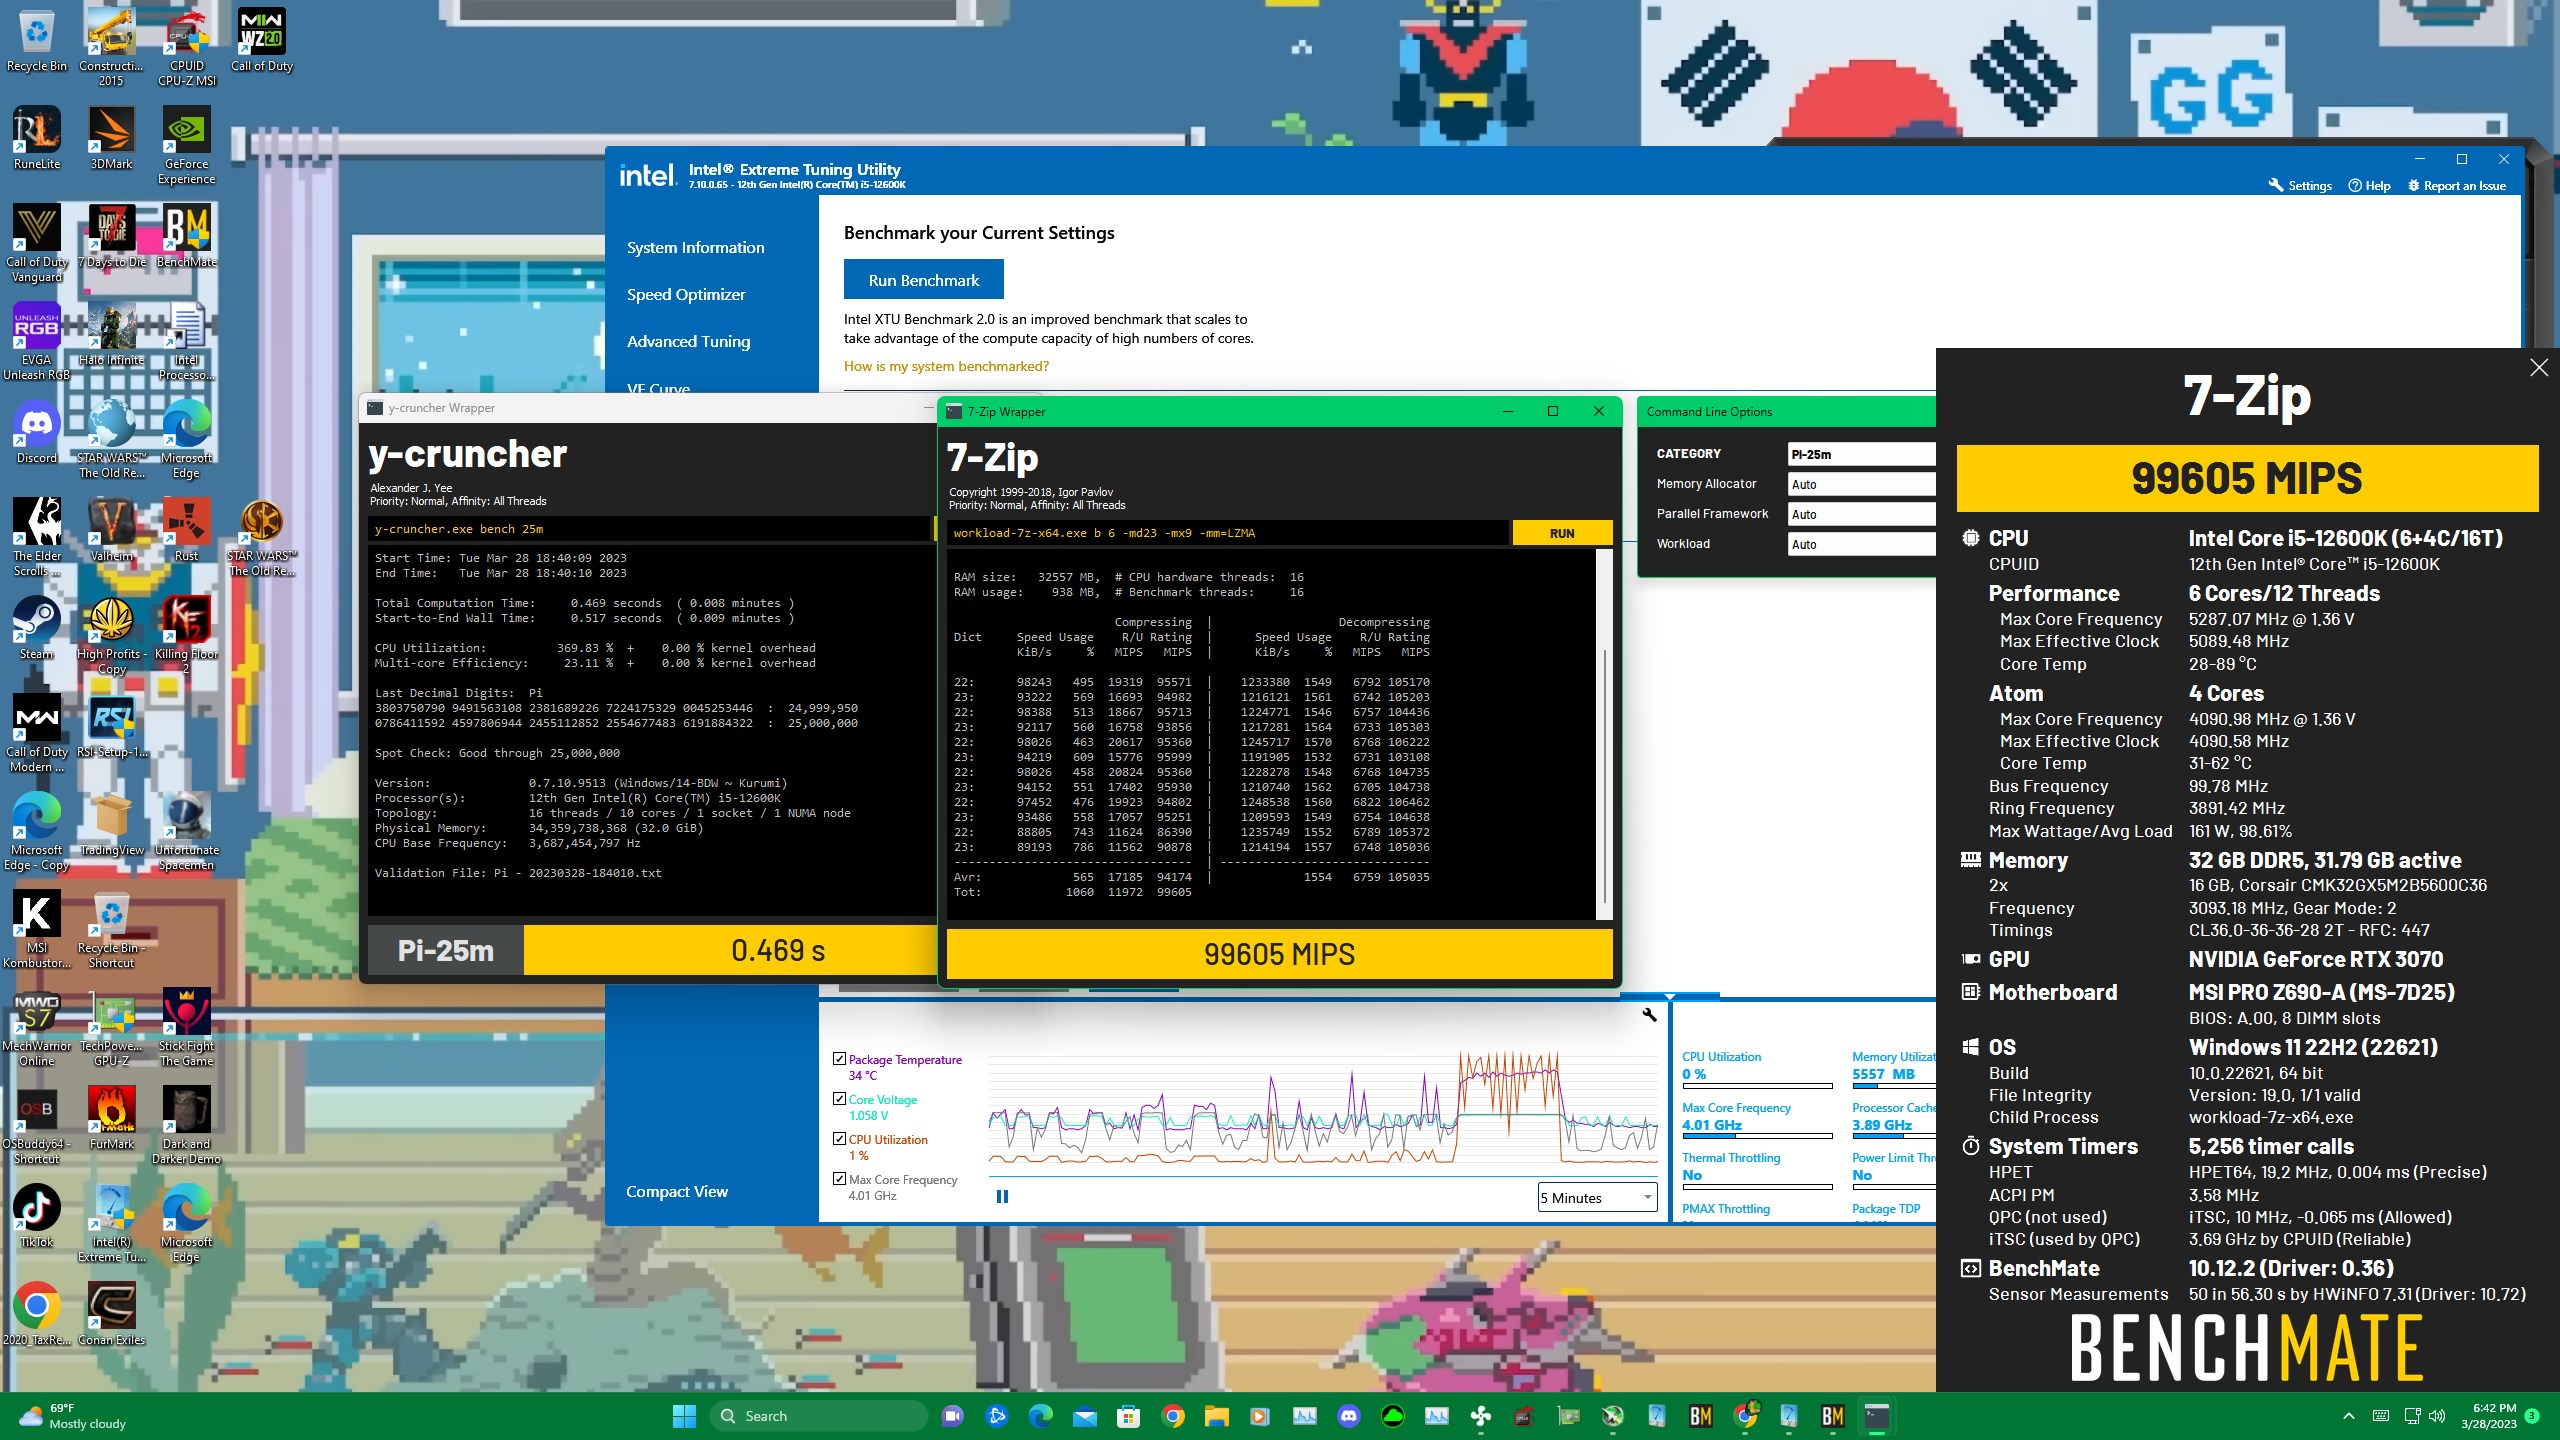Open TradingView desktop shortcut
This screenshot has height=1440, width=2560.
(x=111, y=824)
